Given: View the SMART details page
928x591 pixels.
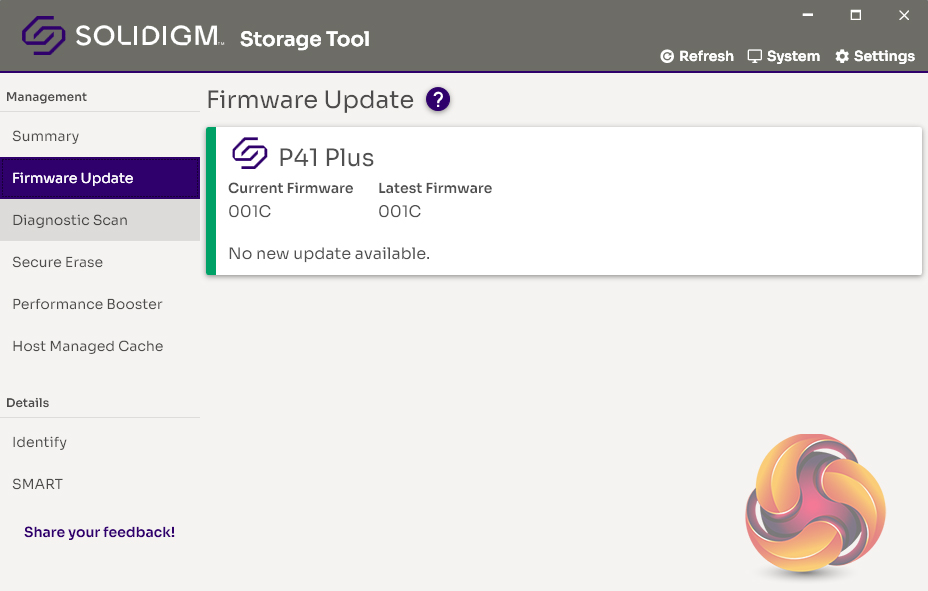Looking at the screenshot, I should pos(38,484).
